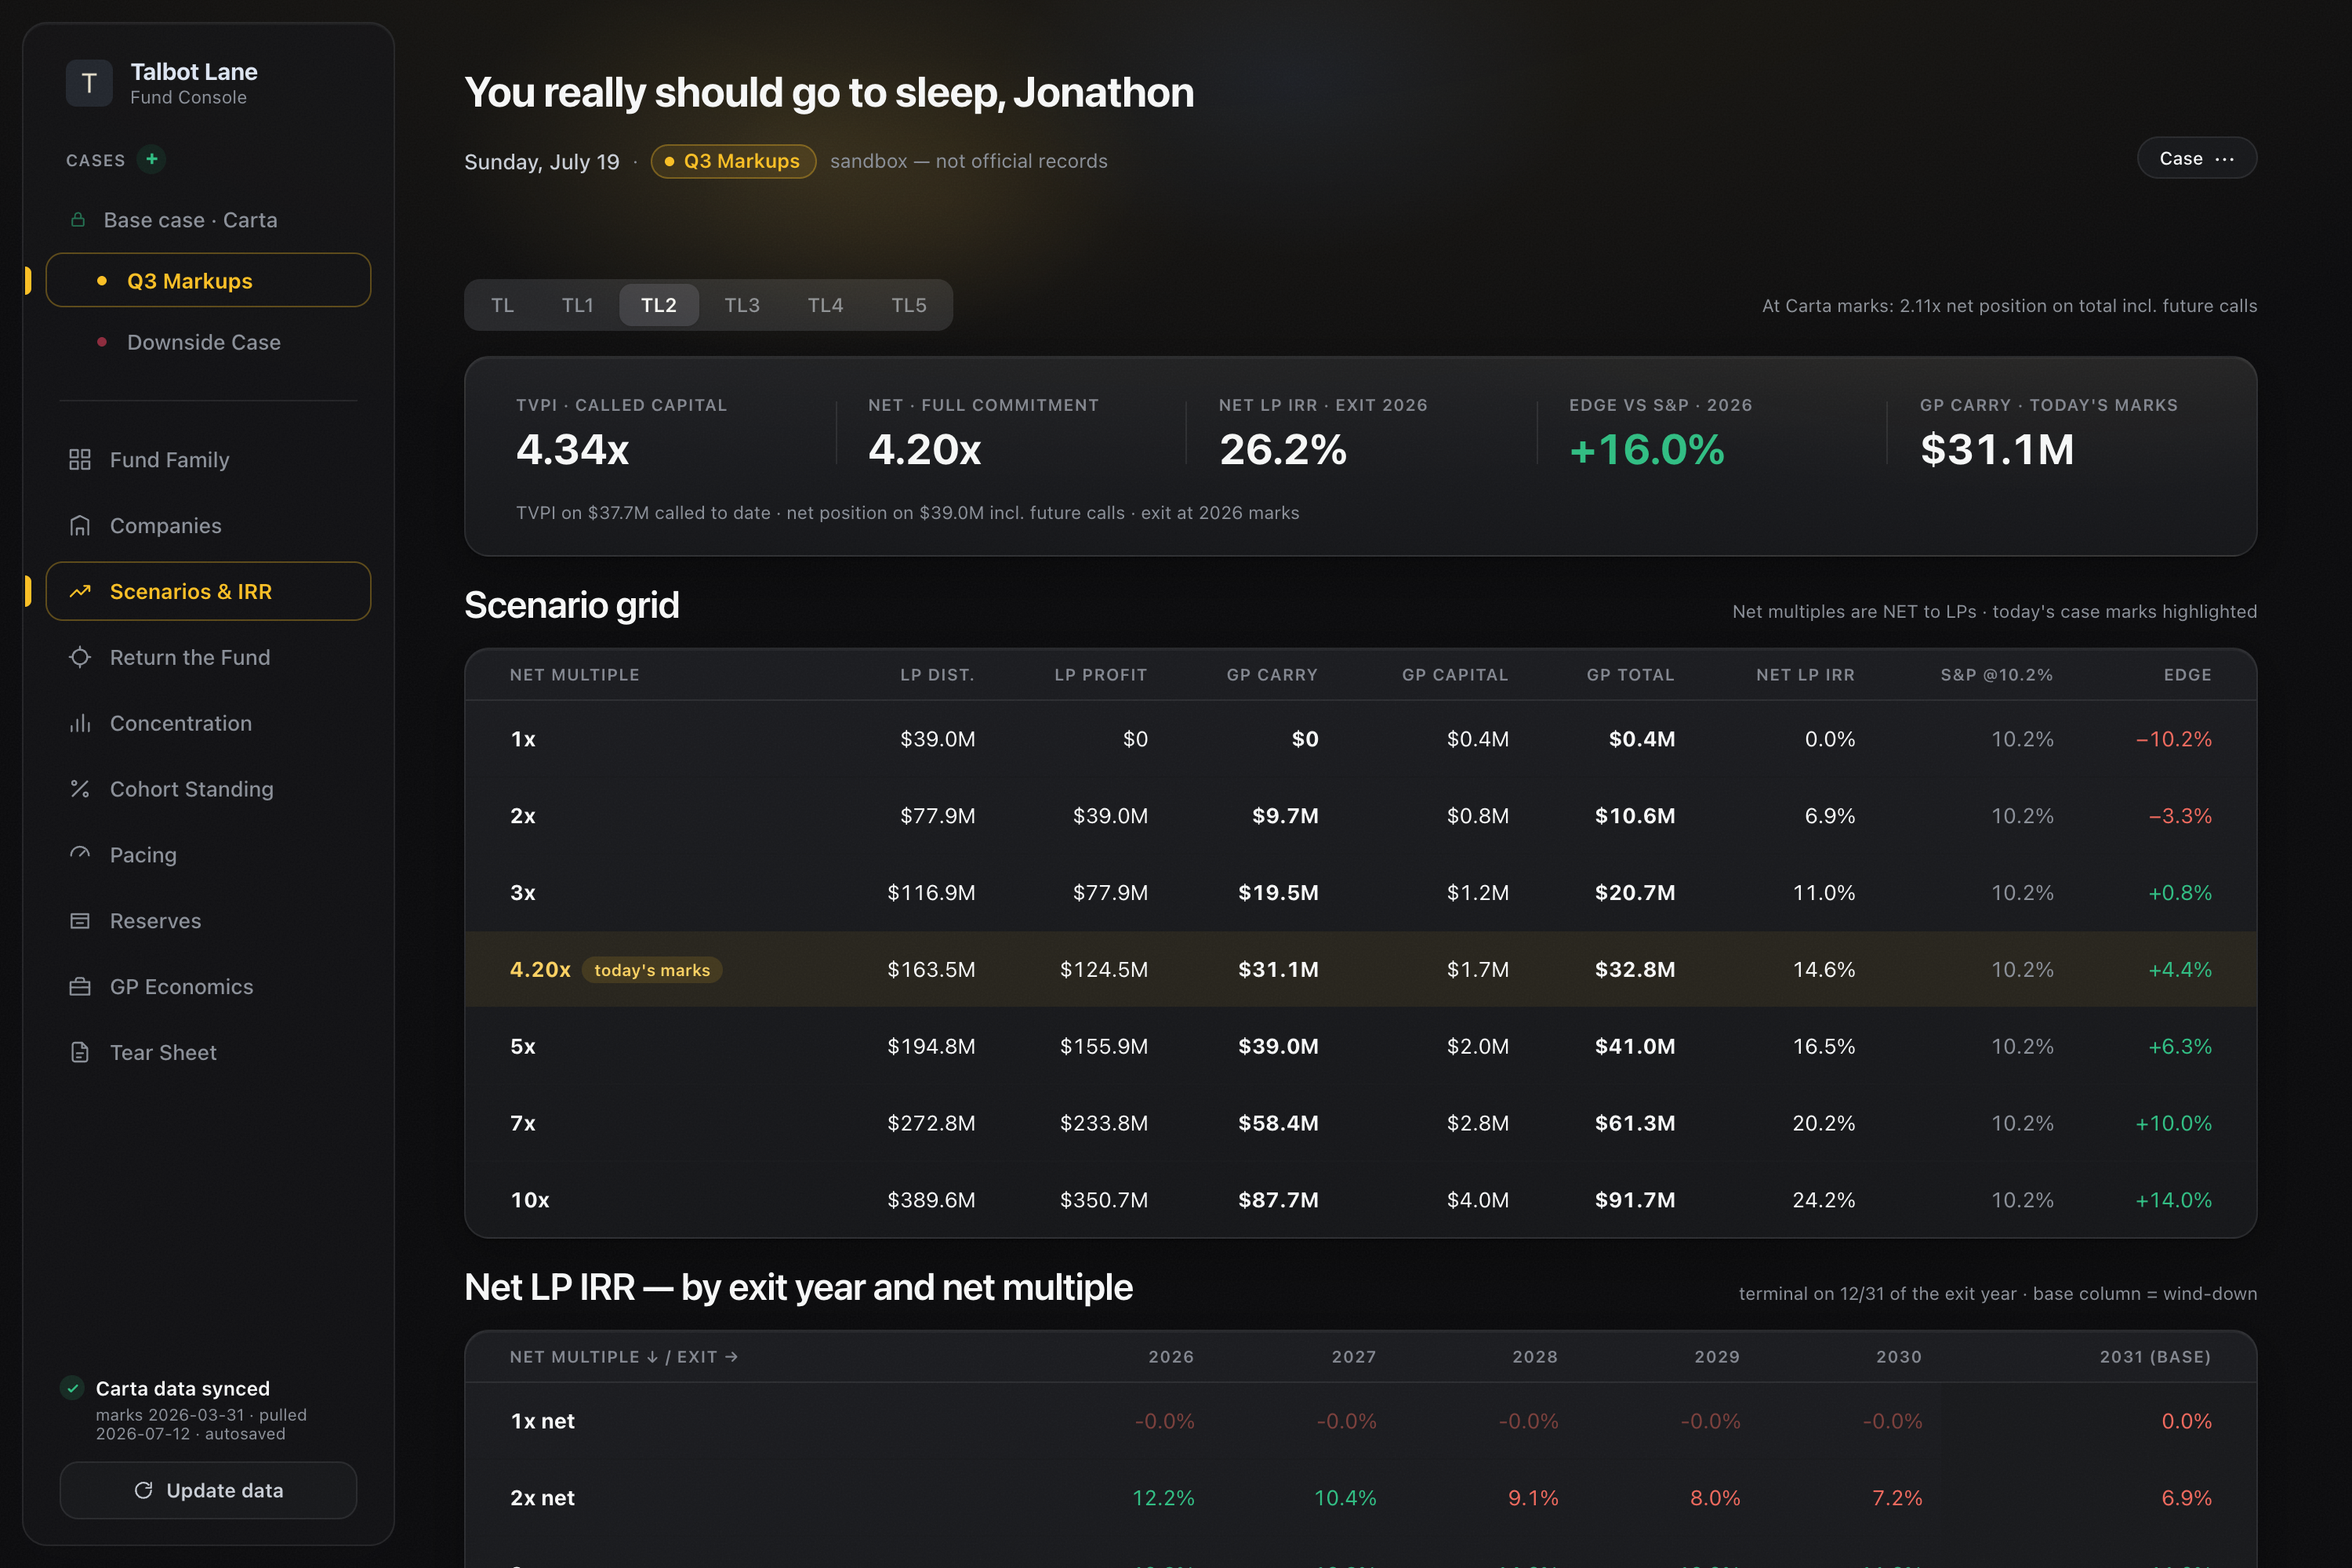2352x1568 pixels.
Task: Click the $41.0M GP total value
Action: [x=1635, y=1046]
